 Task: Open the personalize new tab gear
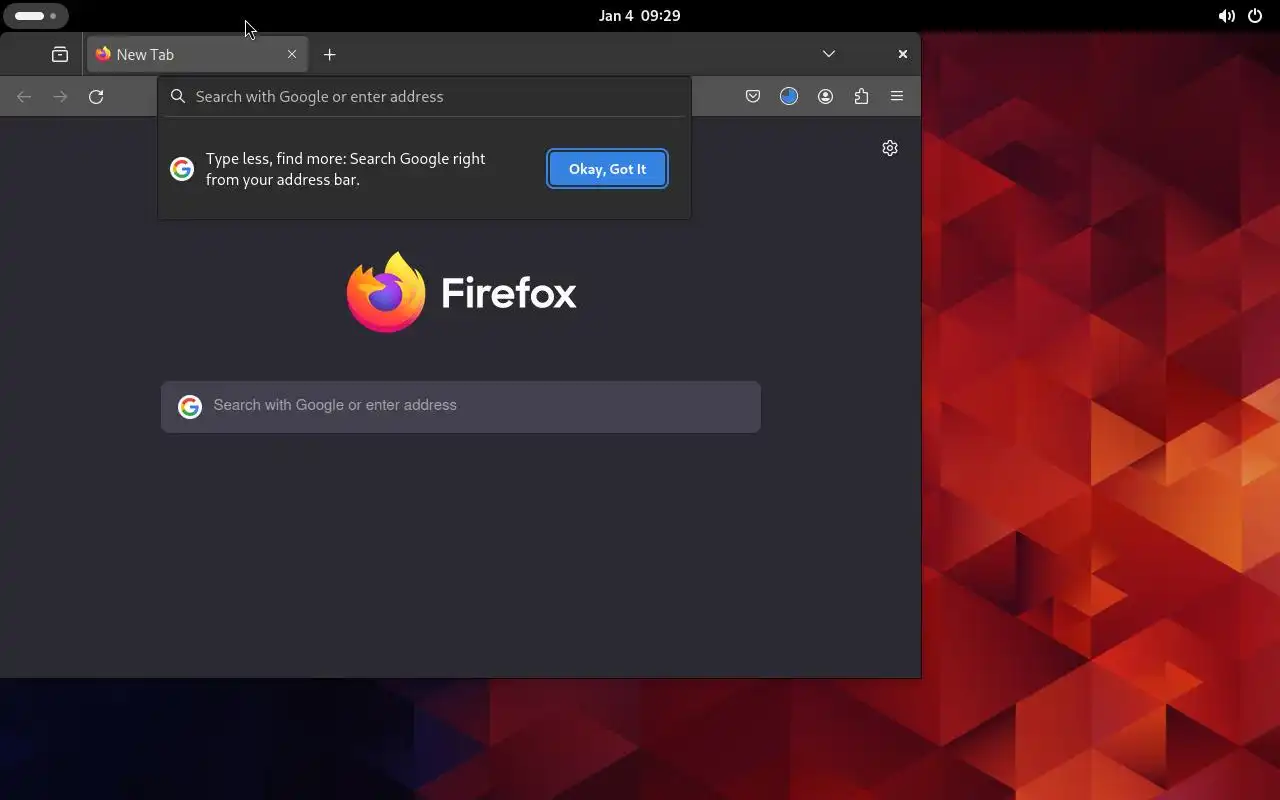[890, 148]
